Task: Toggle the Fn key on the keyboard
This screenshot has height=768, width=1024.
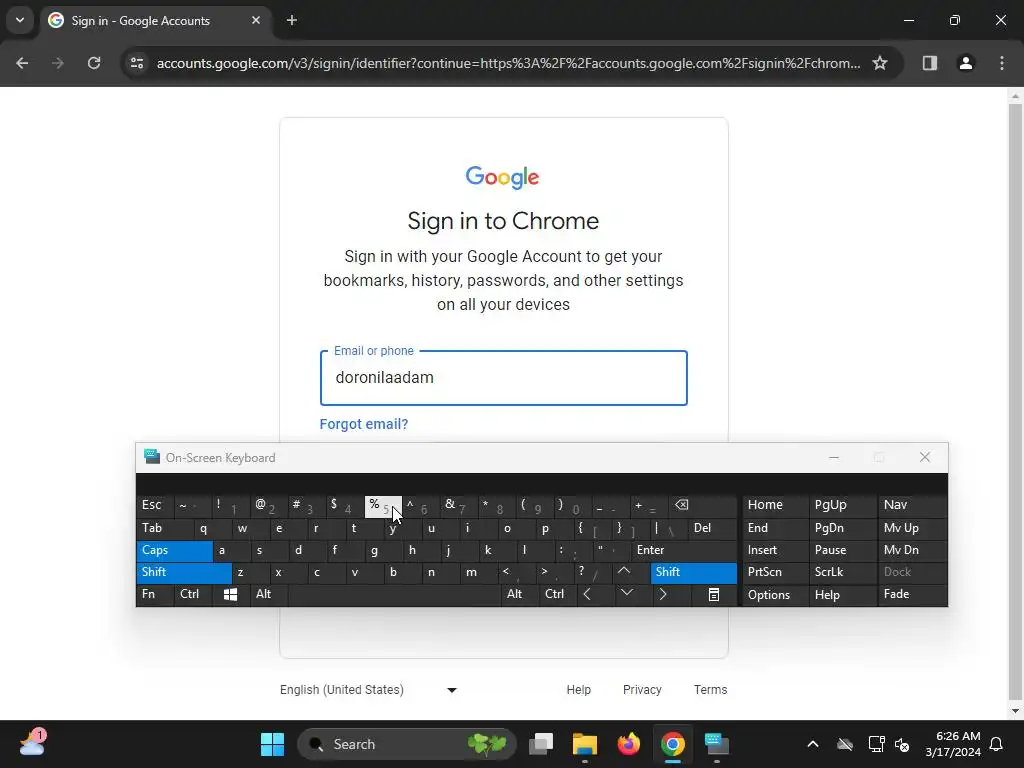Action: (155, 594)
